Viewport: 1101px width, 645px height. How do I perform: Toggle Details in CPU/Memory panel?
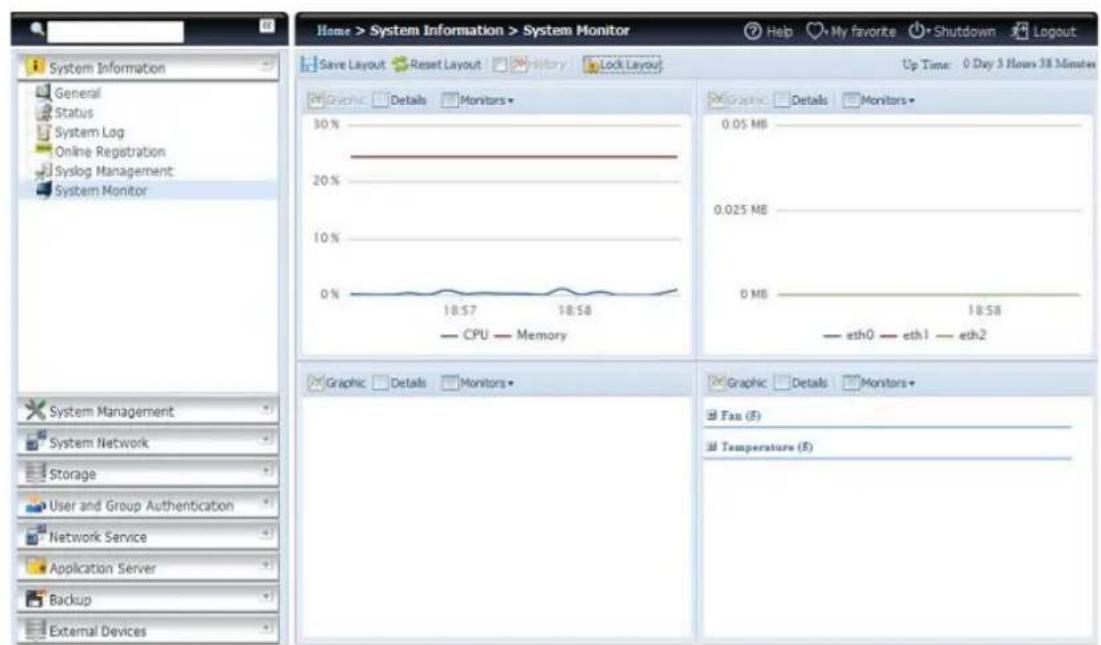tap(400, 100)
